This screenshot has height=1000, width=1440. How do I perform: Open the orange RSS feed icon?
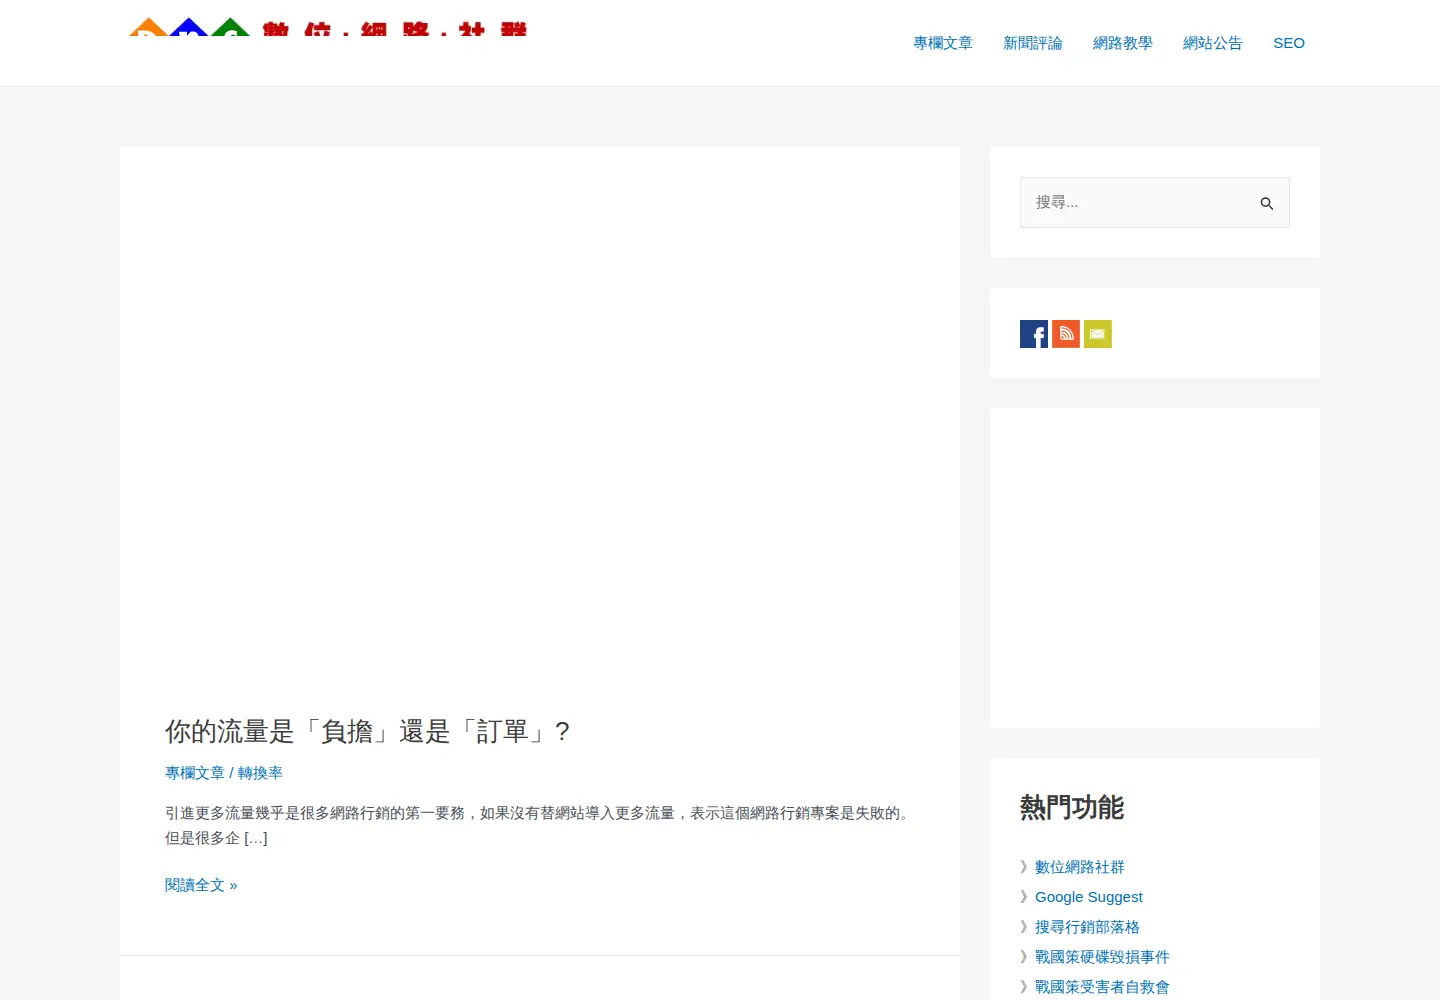click(x=1066, y=334)
